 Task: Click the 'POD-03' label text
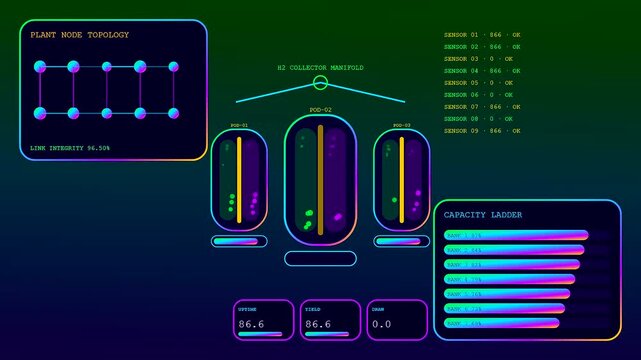(x=402, y=125)
